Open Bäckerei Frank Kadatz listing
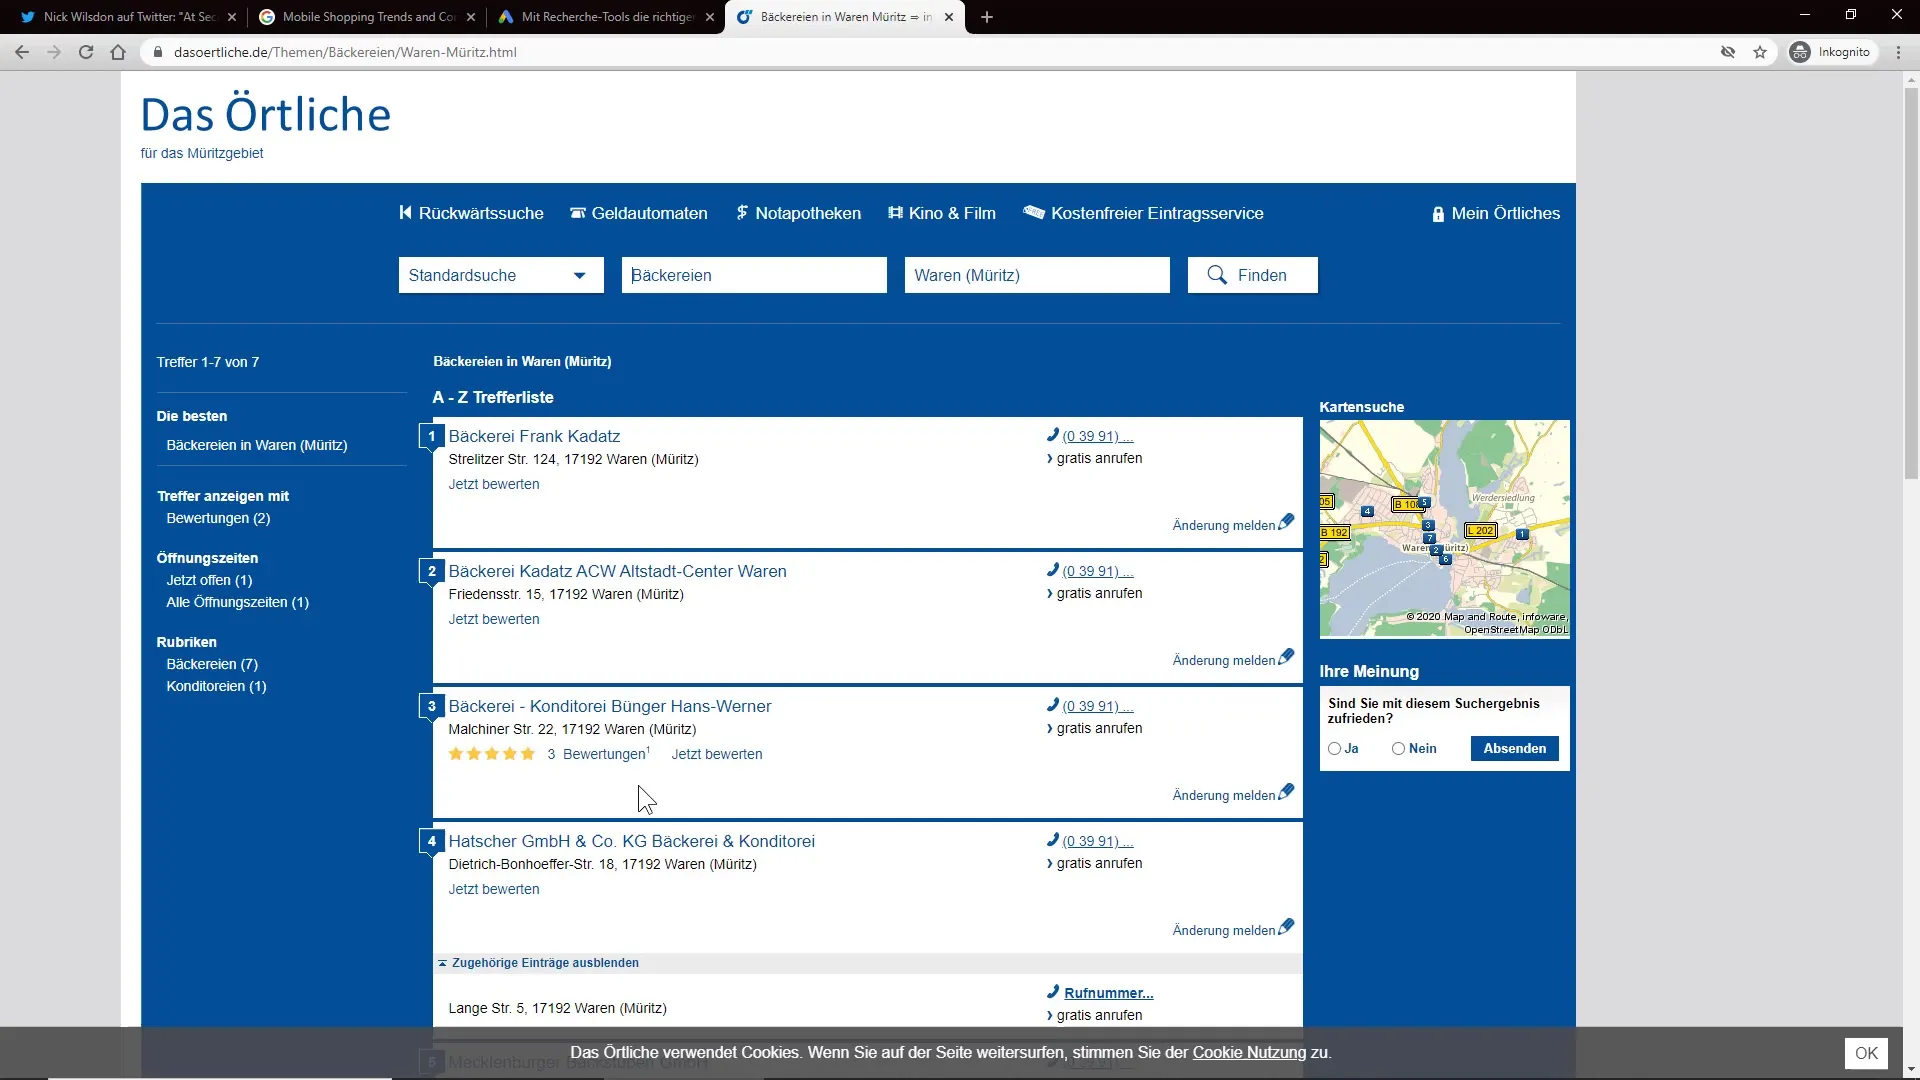1920x1080 pixels. tap(534, 436)
